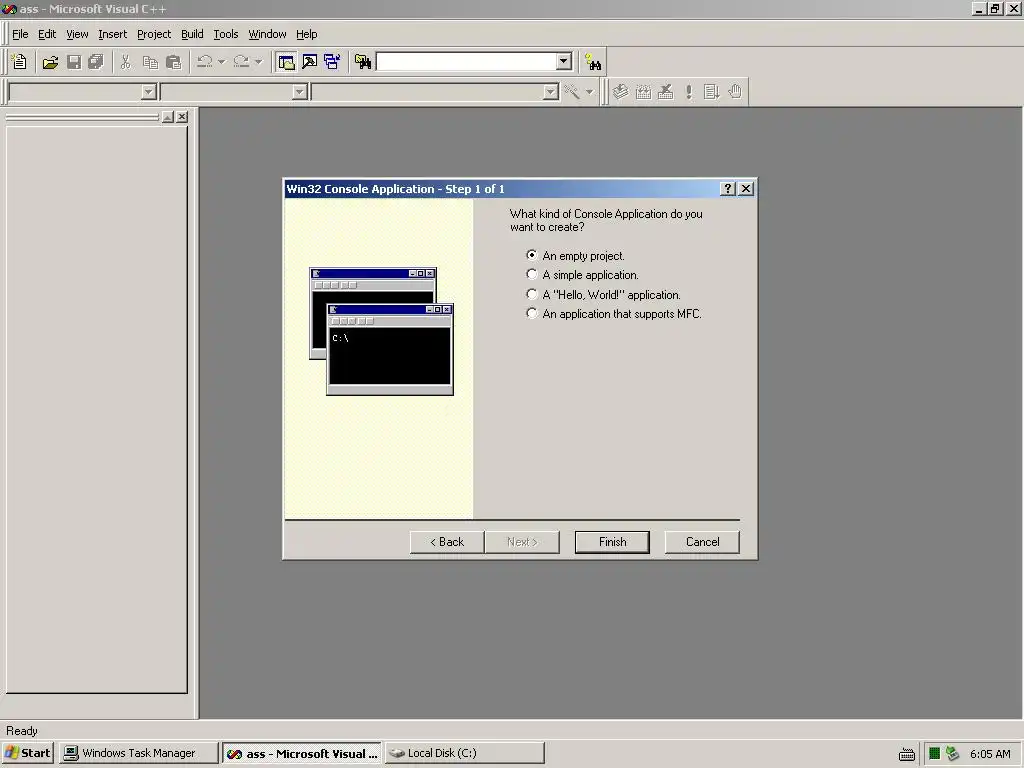
Task: Close the Win32 Console Application dialog
Action: pos(746,189)
